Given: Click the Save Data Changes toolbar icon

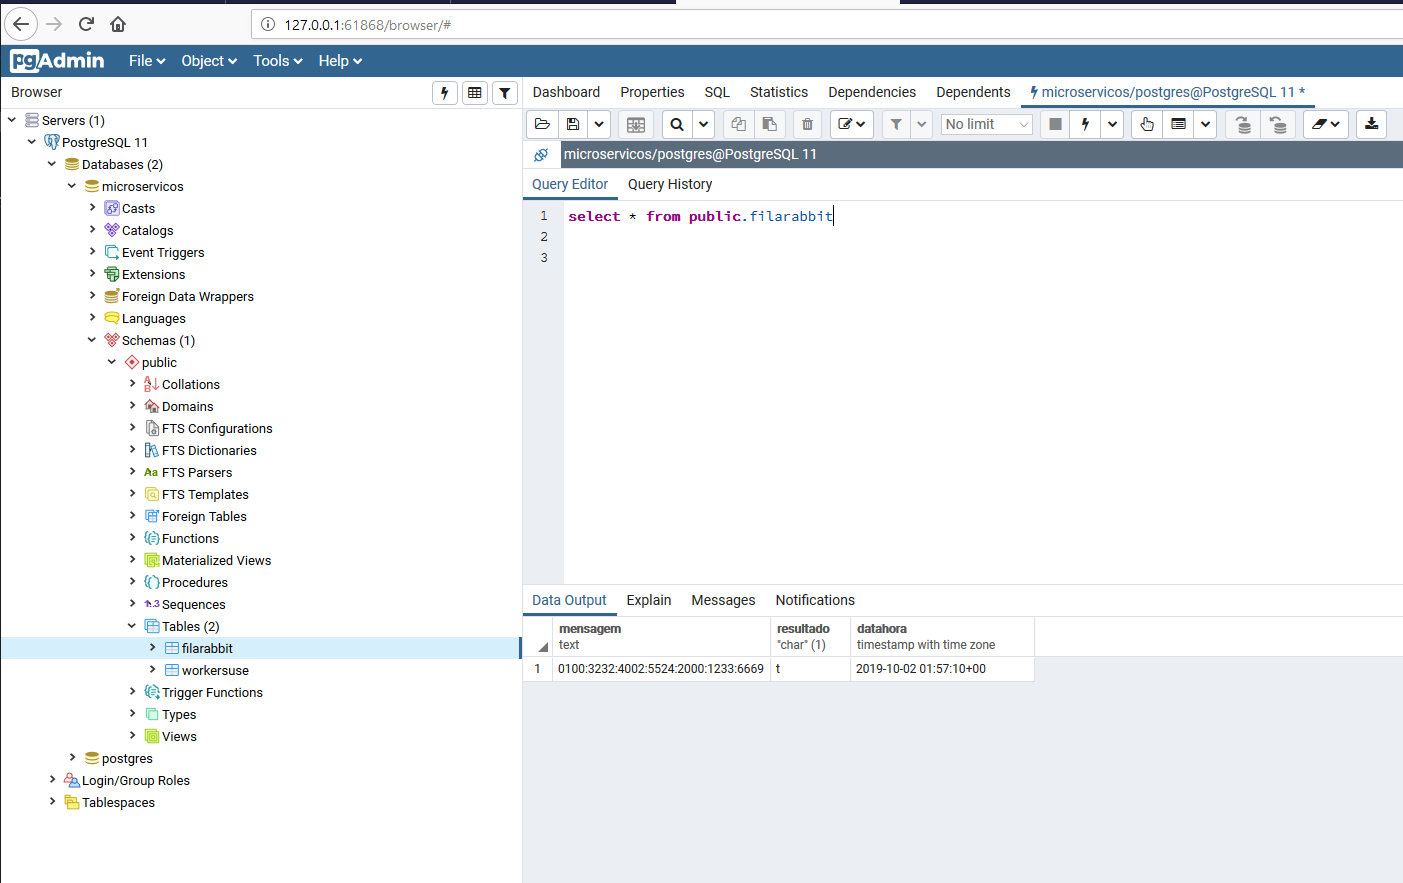Looking at the screenshot, I should [x=636, y=124].
